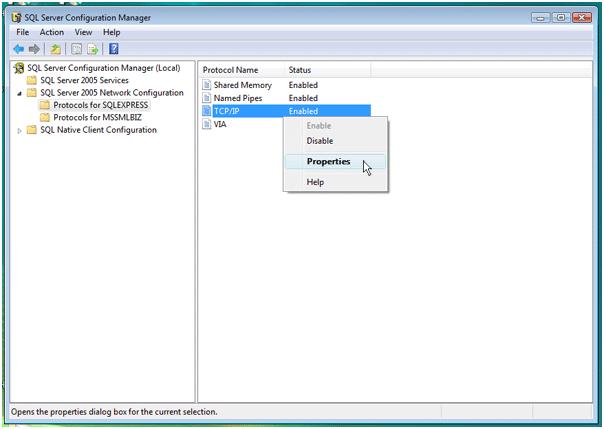604x429 pixels.
Task: Go back with the blue left arrow
Action: (18, 49)
